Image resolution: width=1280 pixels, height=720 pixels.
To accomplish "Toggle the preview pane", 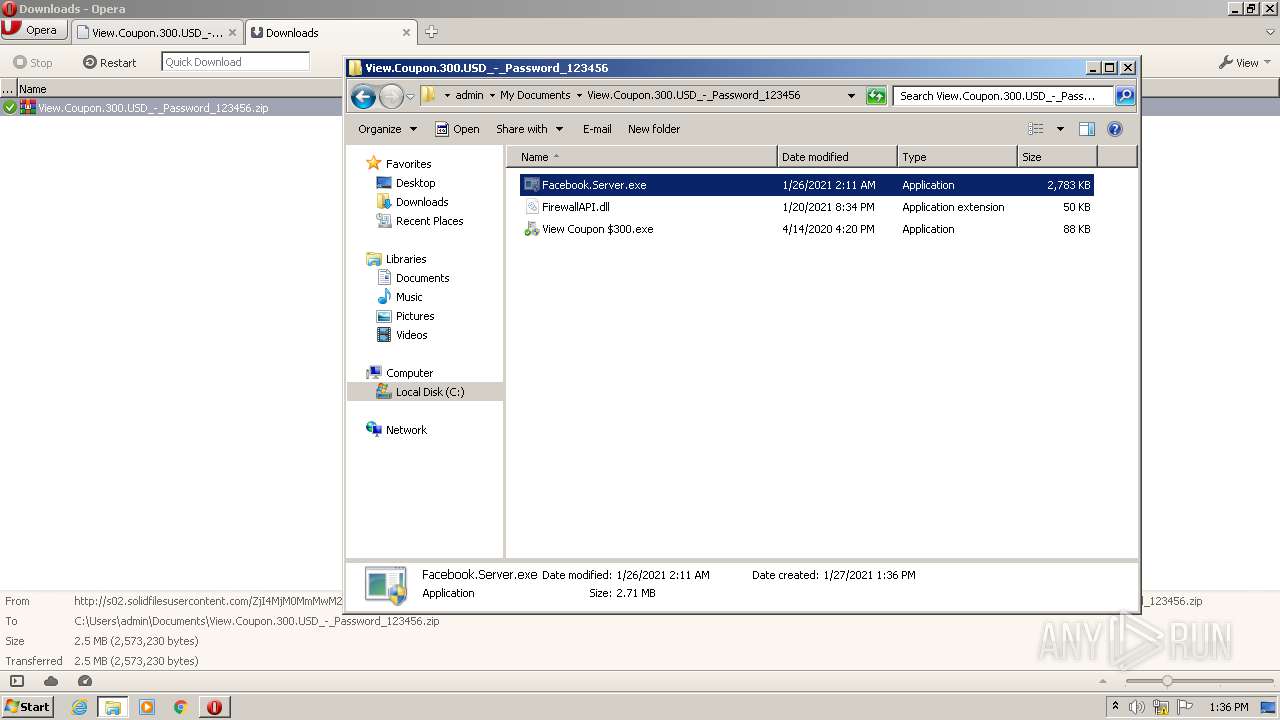I will click(1087, 129).
